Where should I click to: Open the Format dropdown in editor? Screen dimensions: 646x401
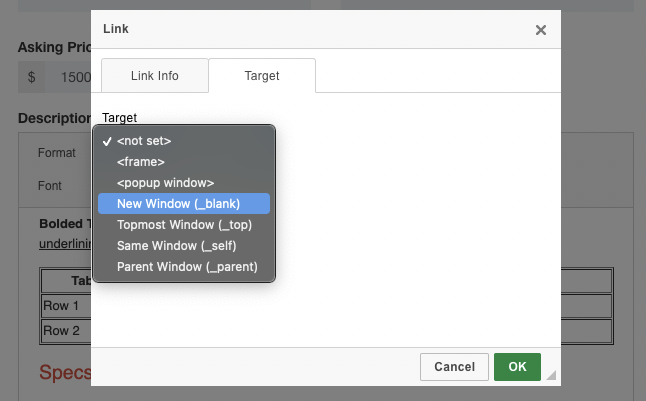pyautogui.click(x=57, y=153)
